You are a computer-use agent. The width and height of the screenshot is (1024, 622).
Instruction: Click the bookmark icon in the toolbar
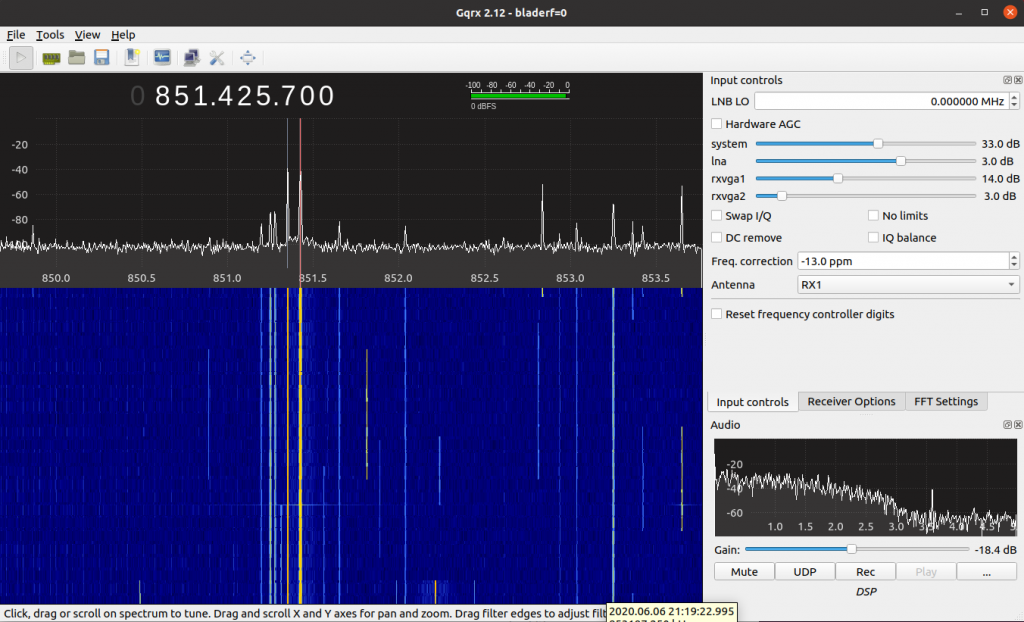[x=132, y=57]
